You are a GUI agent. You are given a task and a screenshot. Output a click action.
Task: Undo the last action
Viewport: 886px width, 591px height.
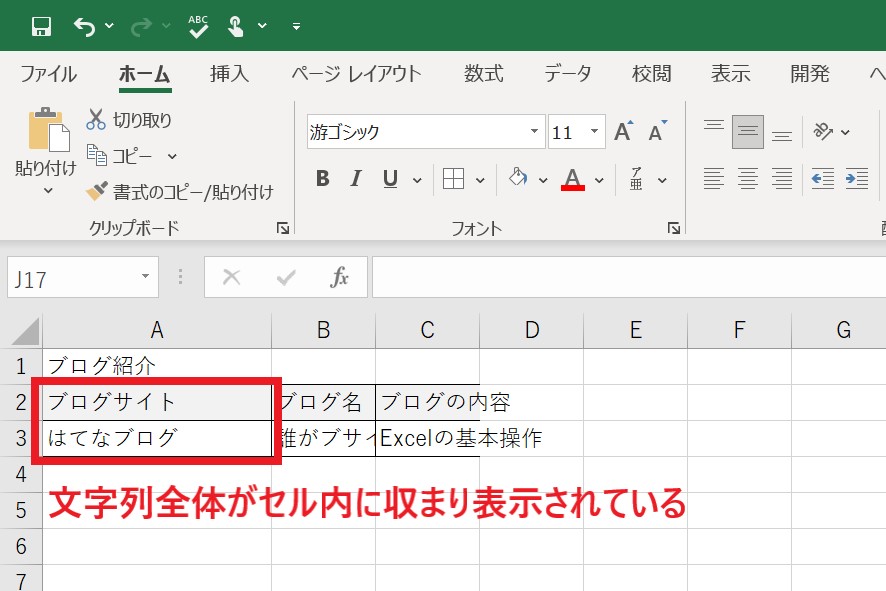pos(84,26)
